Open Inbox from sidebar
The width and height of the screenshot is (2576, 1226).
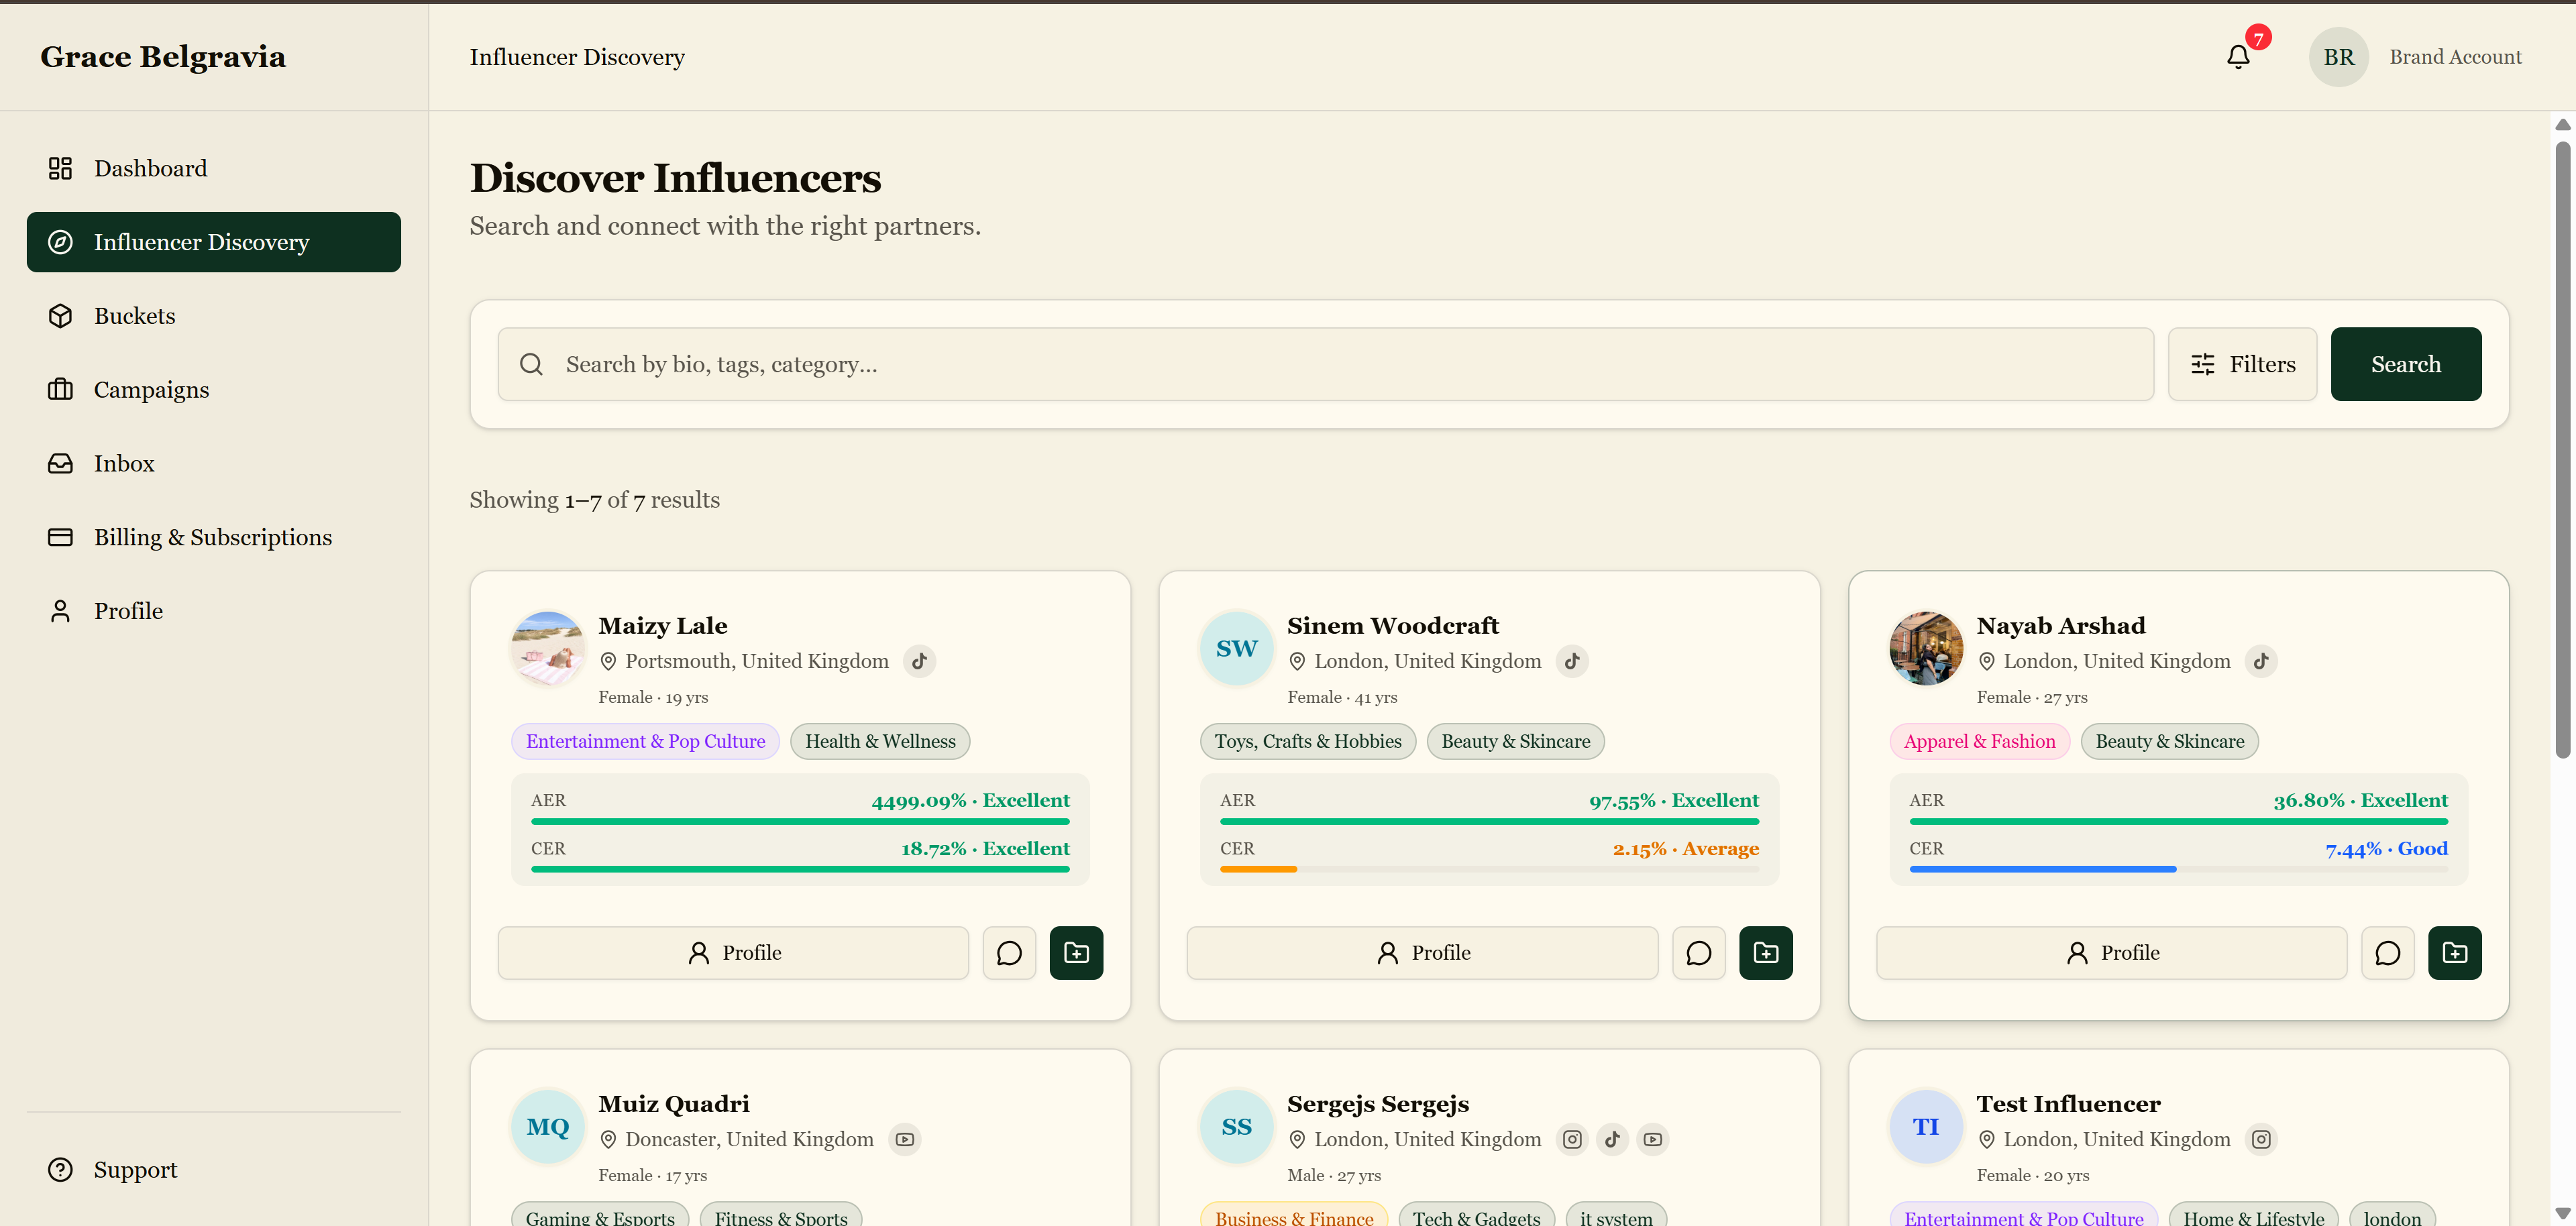[214, 463]
